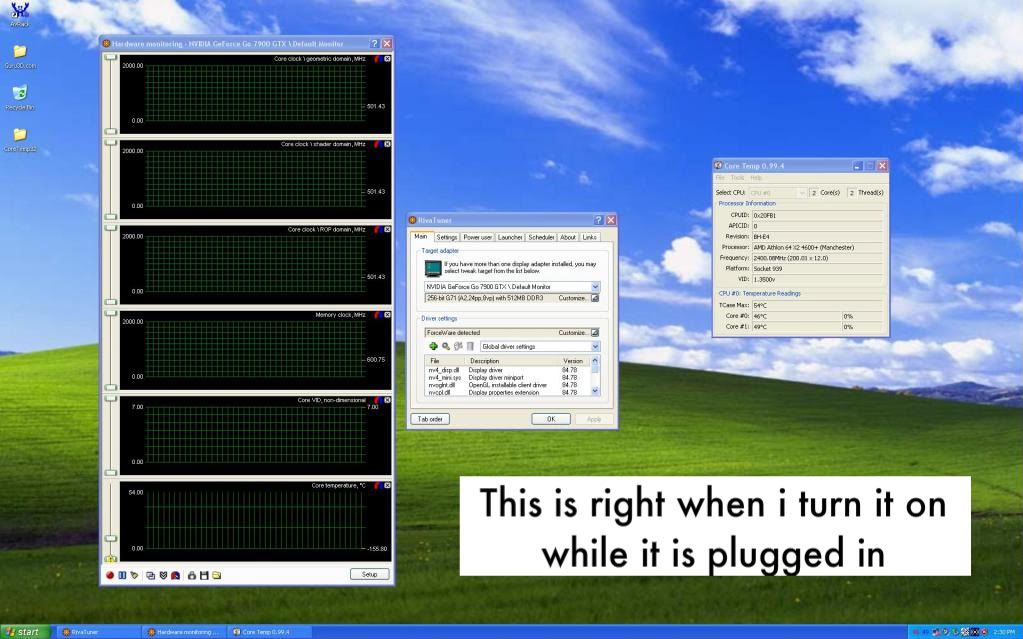Click the Start button

click(x=23, y=632)
